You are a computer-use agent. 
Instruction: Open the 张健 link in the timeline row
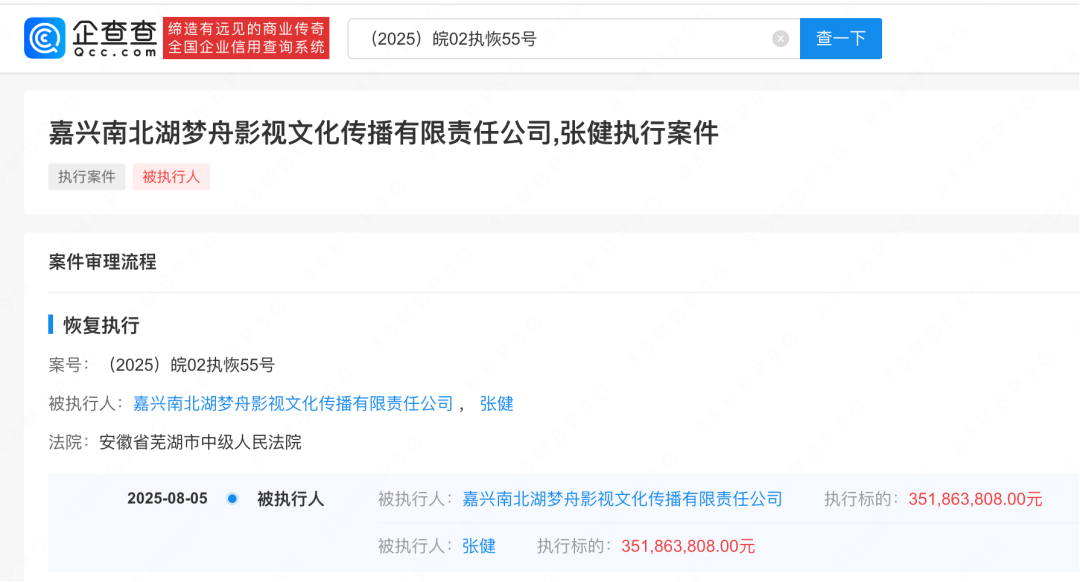click(479, 546)
